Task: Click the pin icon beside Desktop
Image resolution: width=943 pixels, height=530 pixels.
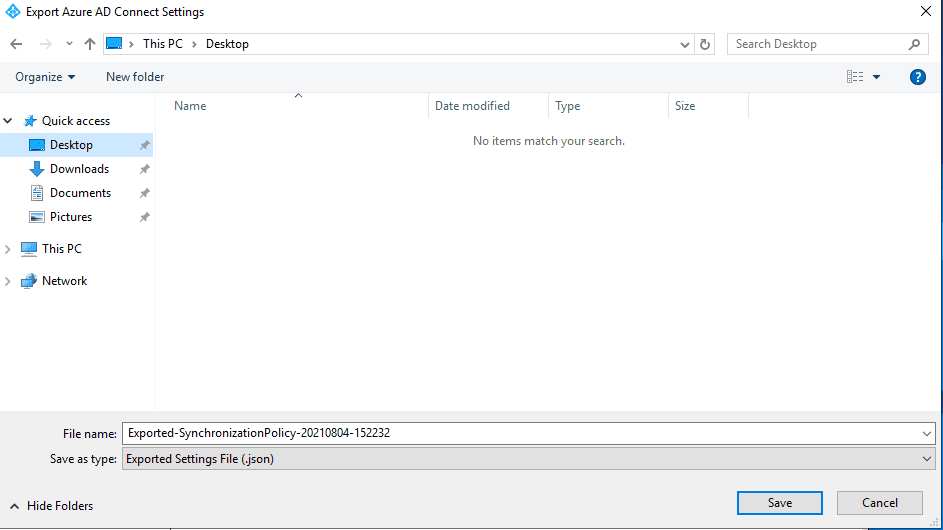Action: [144, 145]
